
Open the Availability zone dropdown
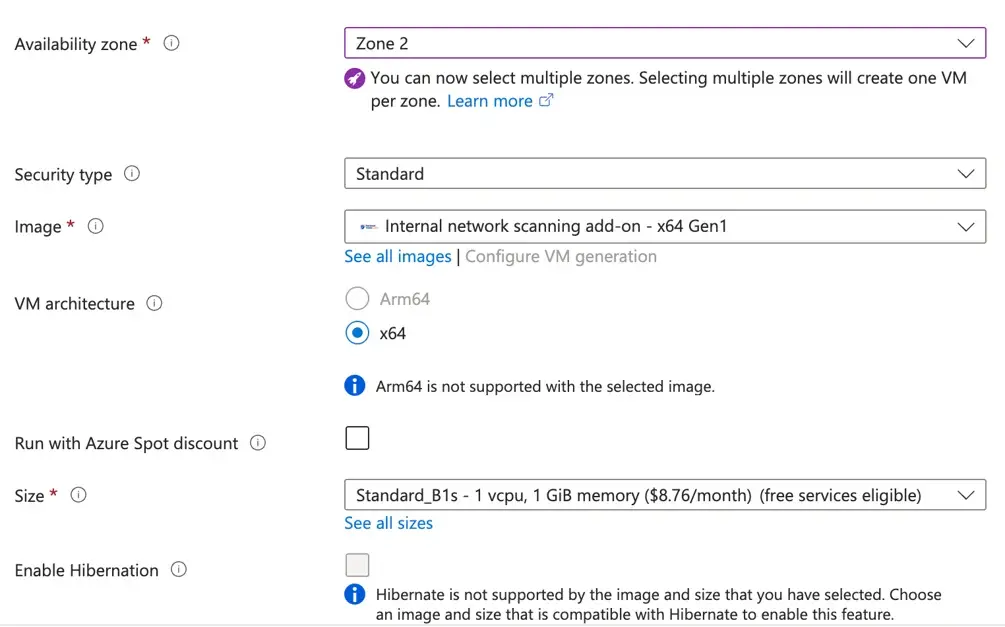click(665, 44)
